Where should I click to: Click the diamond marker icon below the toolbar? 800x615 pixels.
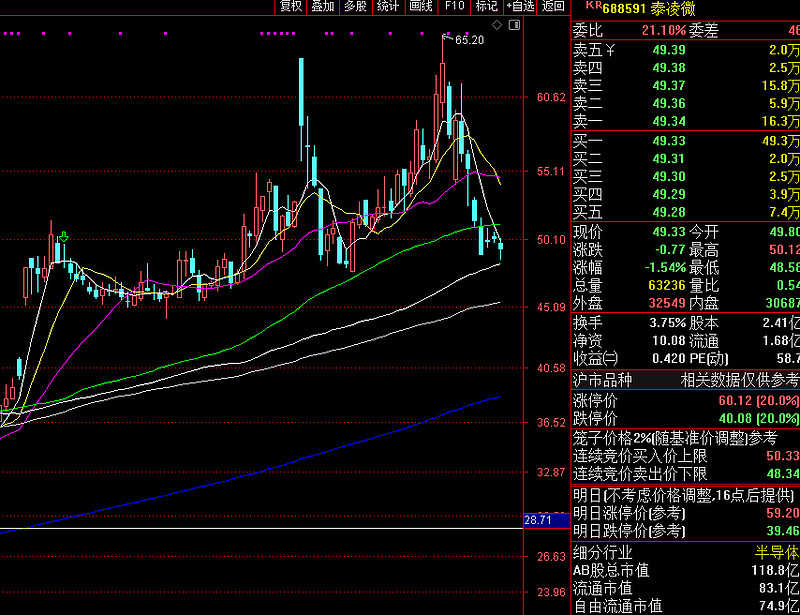tap(497, 24)
